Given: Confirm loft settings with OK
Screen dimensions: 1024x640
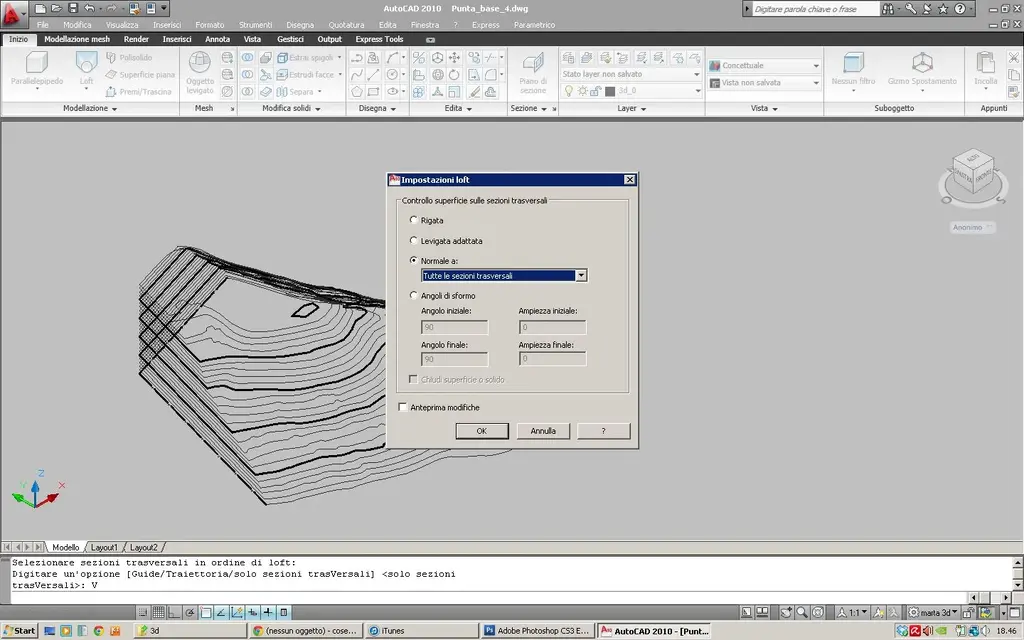Looking at the screenshot, I should tap(482, 431).
